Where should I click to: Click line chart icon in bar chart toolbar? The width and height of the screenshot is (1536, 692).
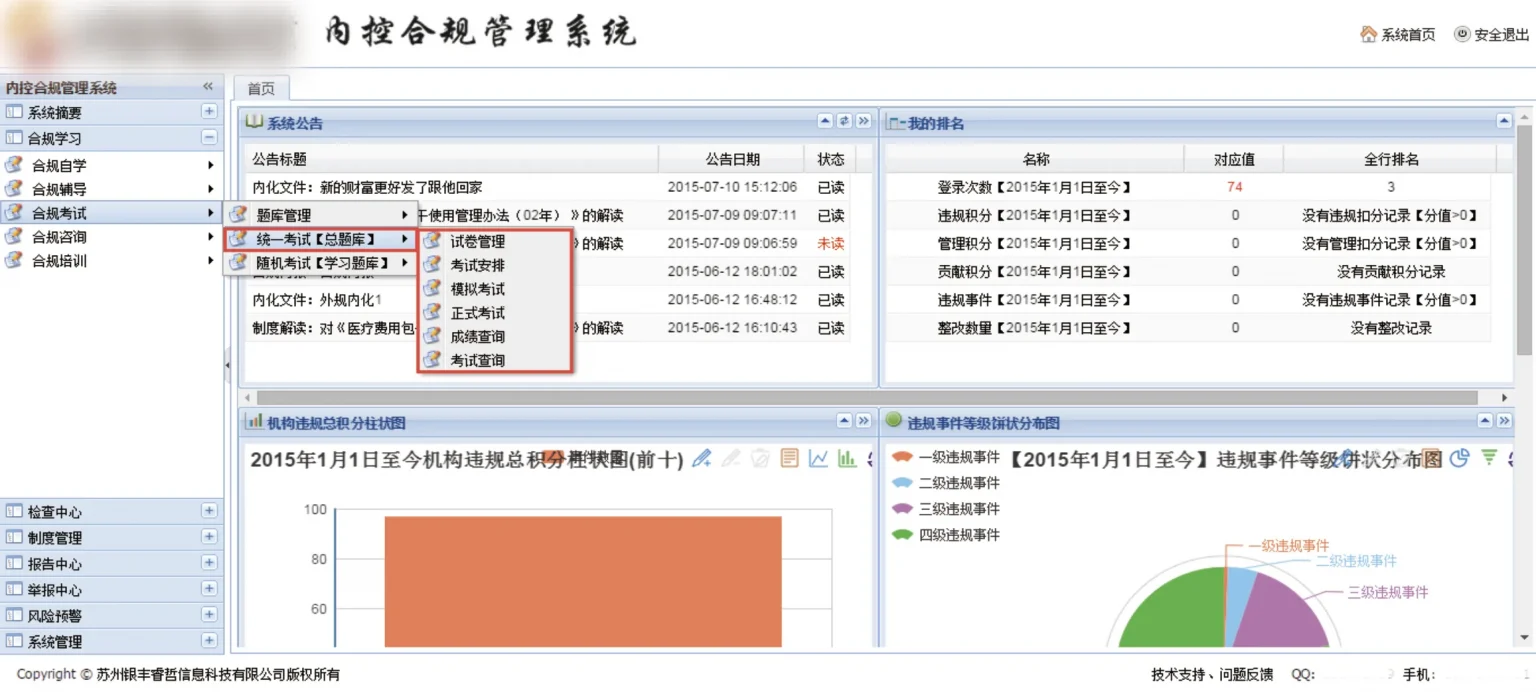[x=818, y=458]
